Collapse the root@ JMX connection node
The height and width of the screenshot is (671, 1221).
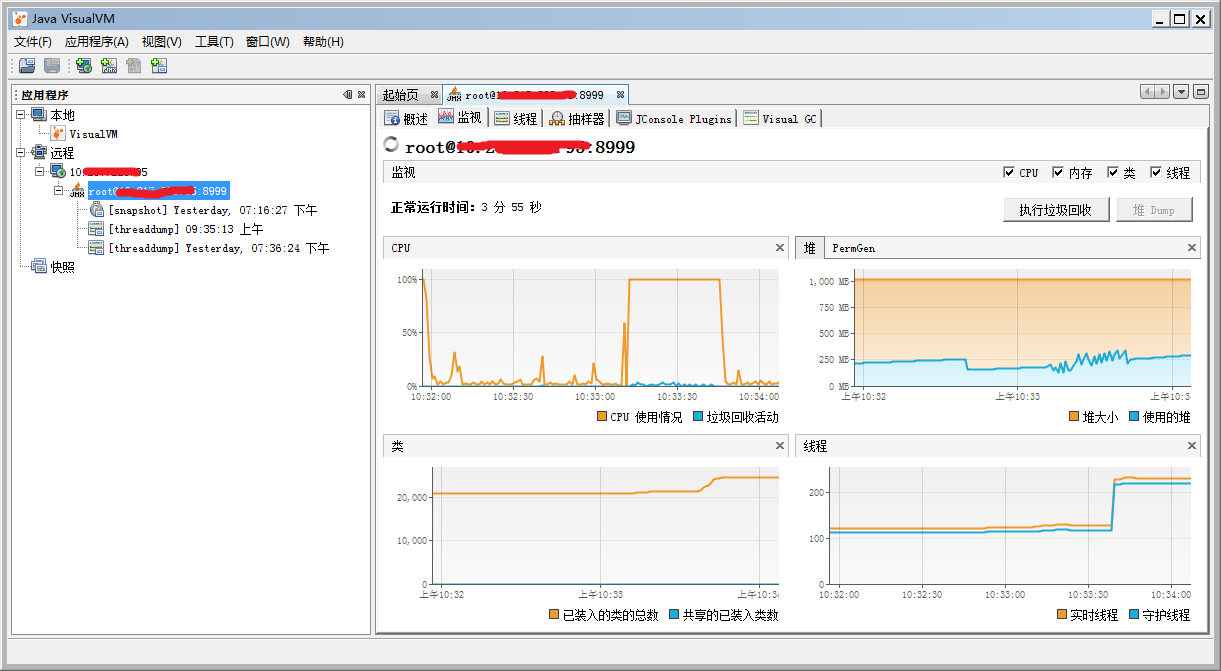pos(60,191)
